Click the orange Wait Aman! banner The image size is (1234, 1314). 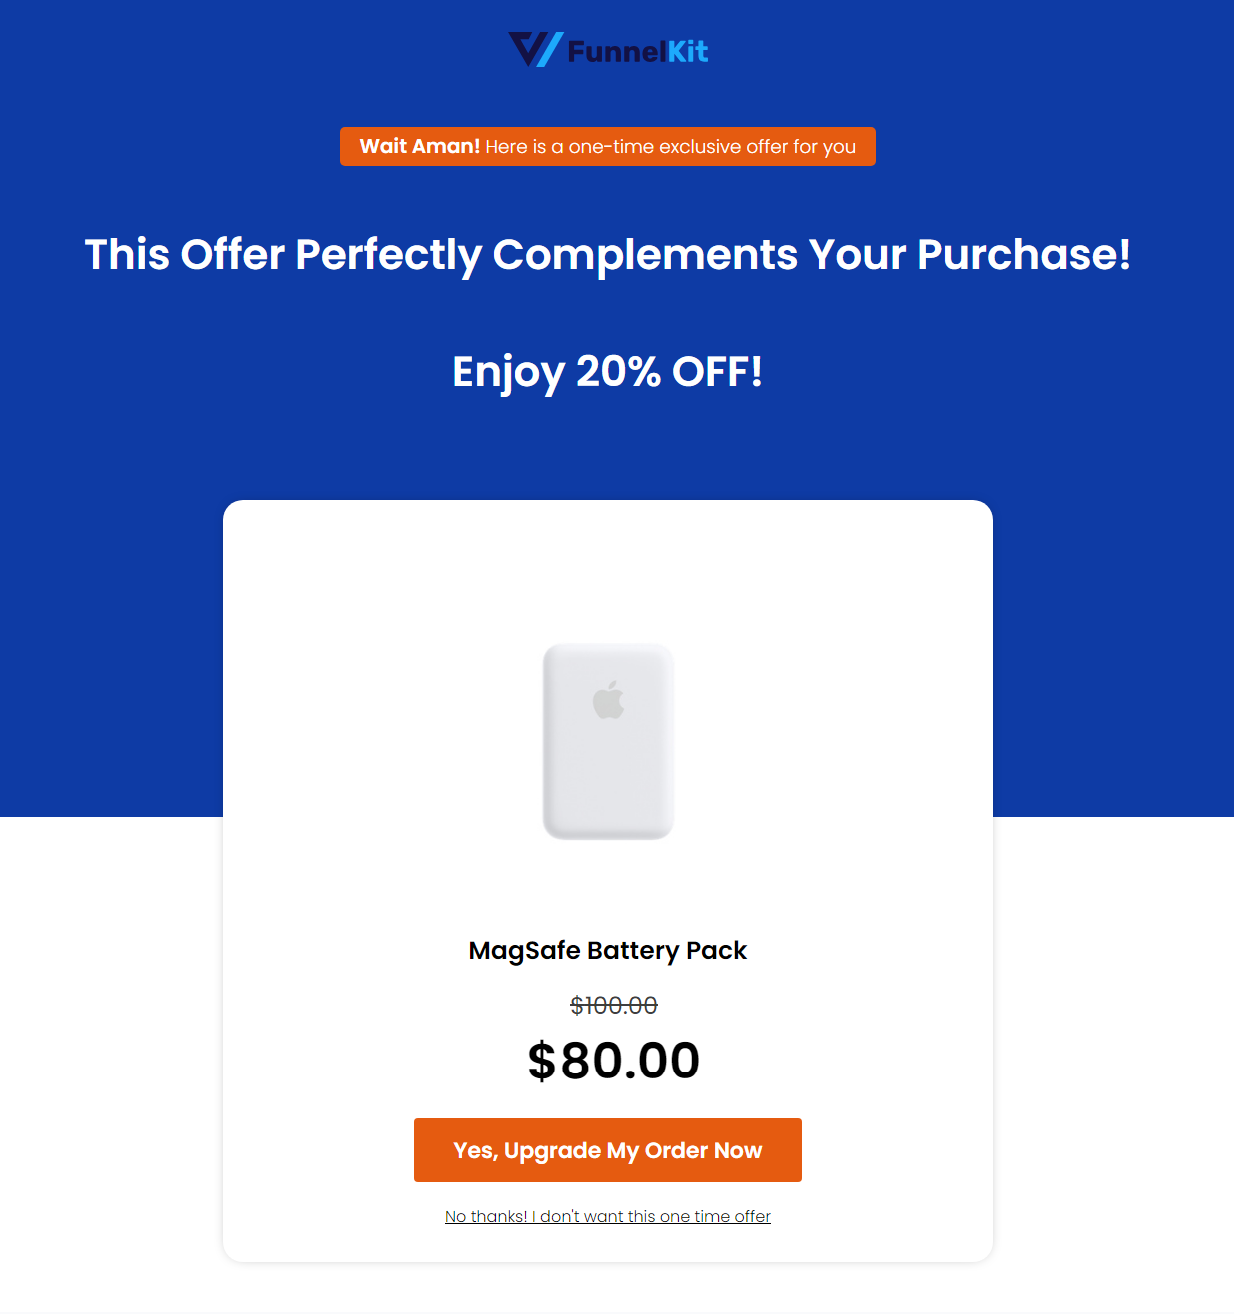click(x=608, y=146)
